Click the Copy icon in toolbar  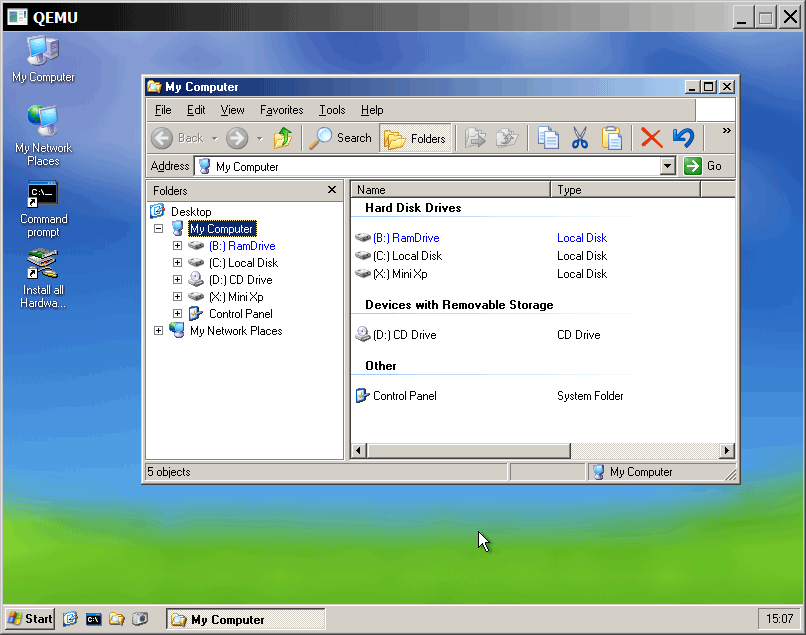pos(548,138)
